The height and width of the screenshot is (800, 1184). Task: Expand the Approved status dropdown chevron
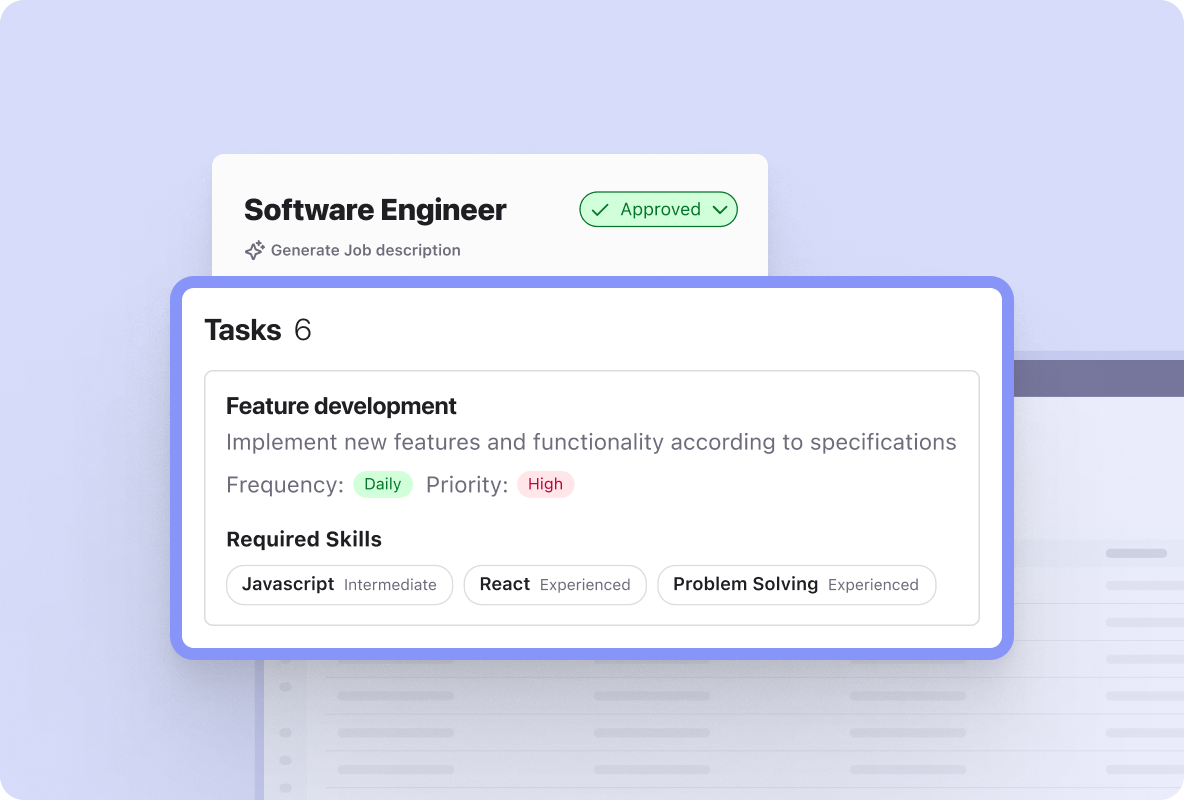pyautogui.click(x=720, y=210)
